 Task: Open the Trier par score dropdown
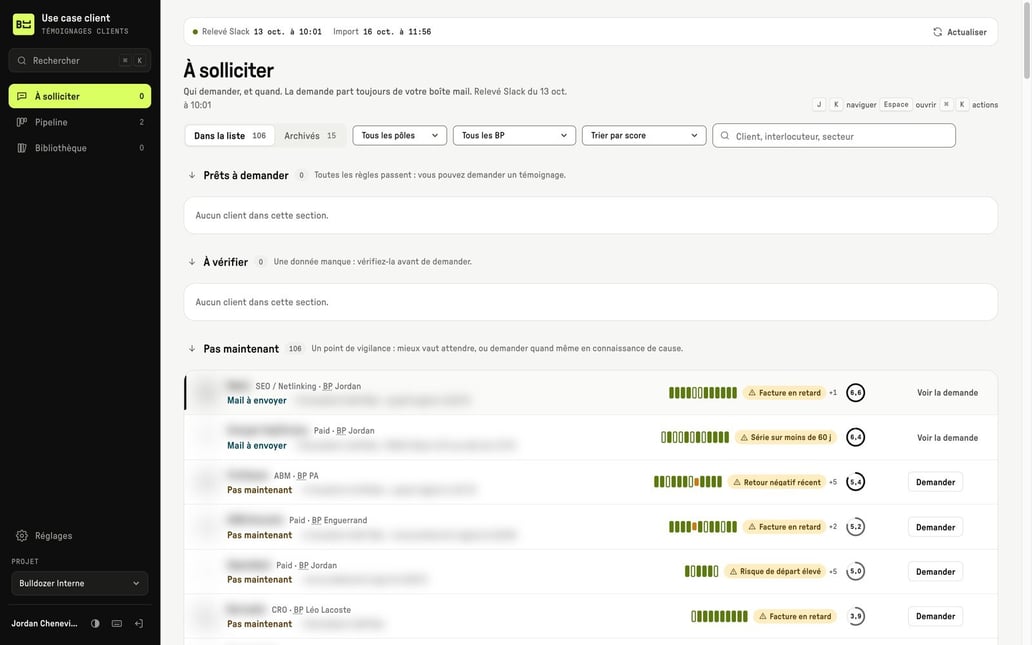[x=644, y=136]
